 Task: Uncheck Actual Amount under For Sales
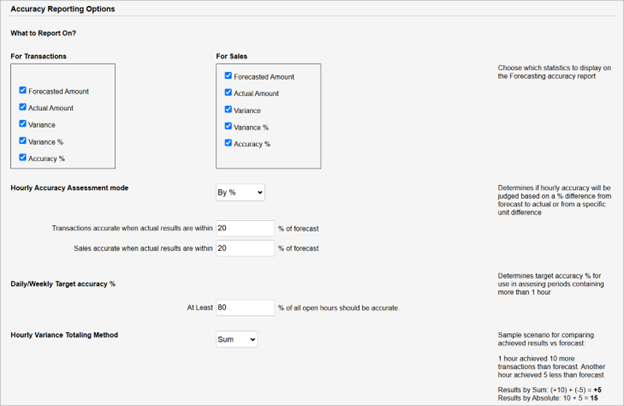[x=228, y=92]
